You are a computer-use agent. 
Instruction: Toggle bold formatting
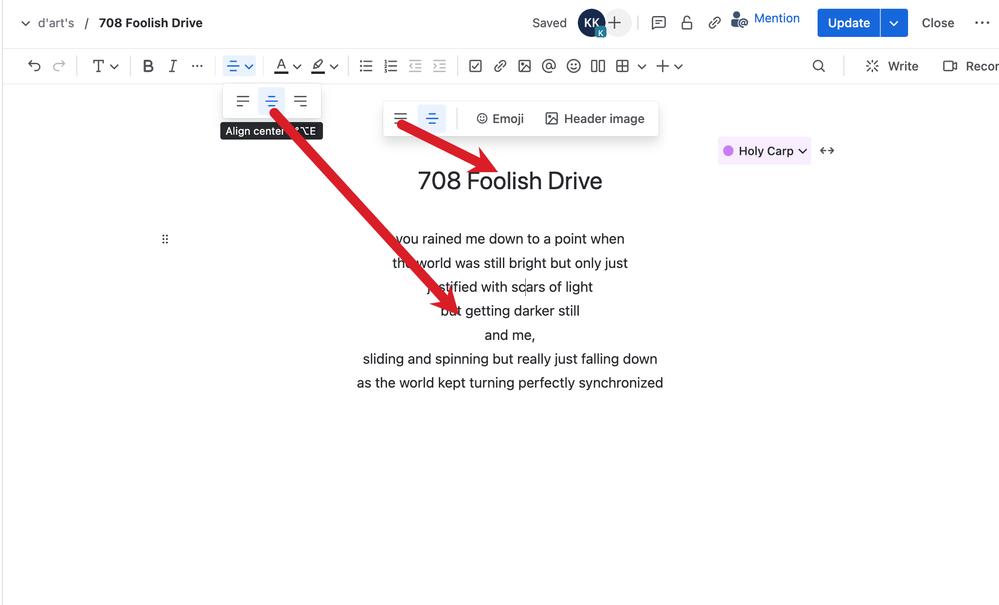pos(148,66)
